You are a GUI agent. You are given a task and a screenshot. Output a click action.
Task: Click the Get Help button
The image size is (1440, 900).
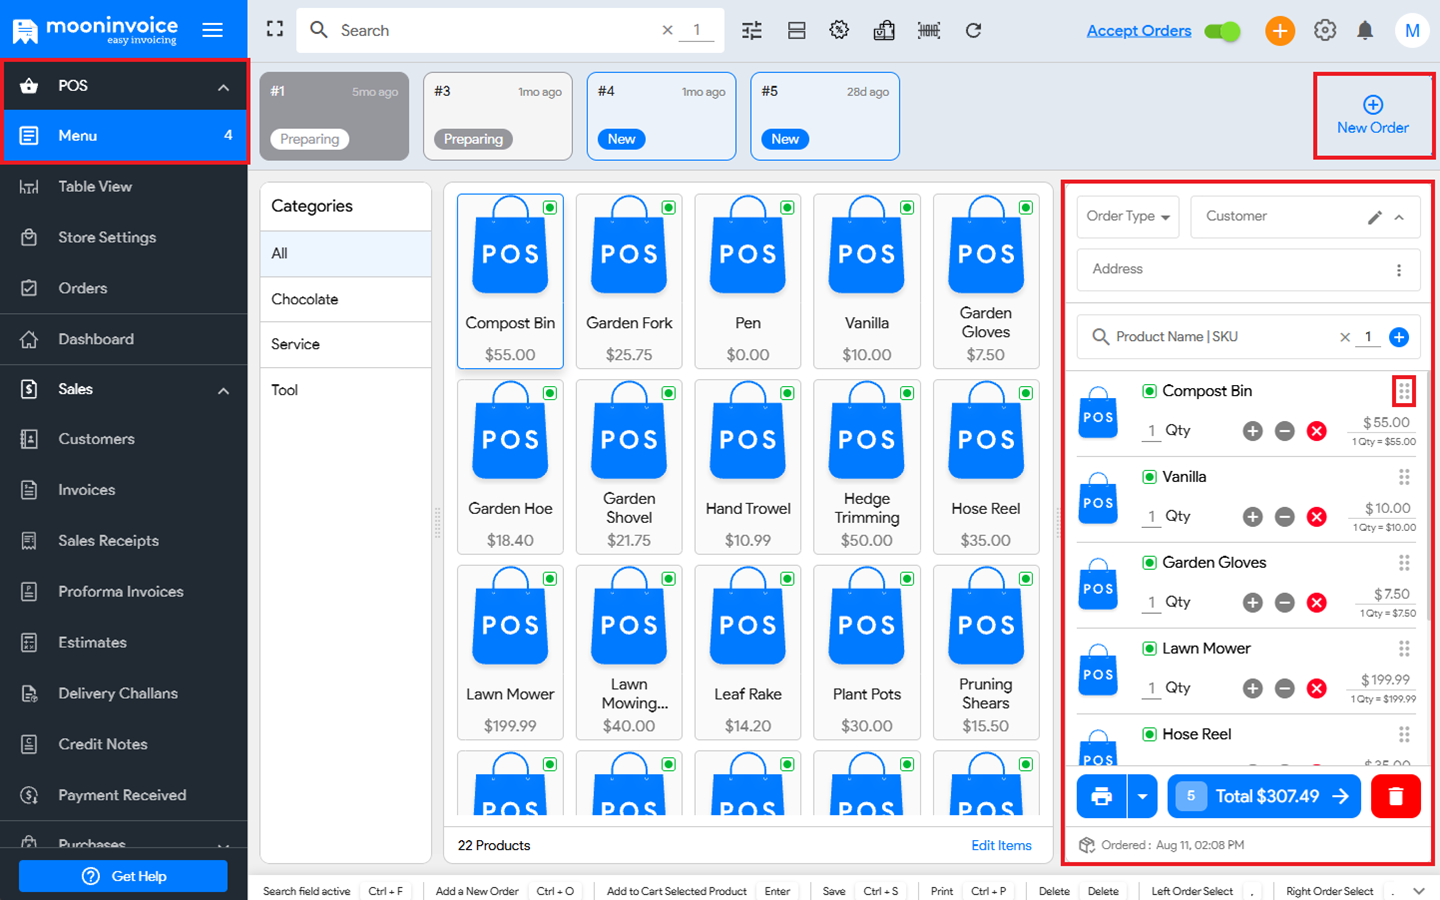pos(123,876)
